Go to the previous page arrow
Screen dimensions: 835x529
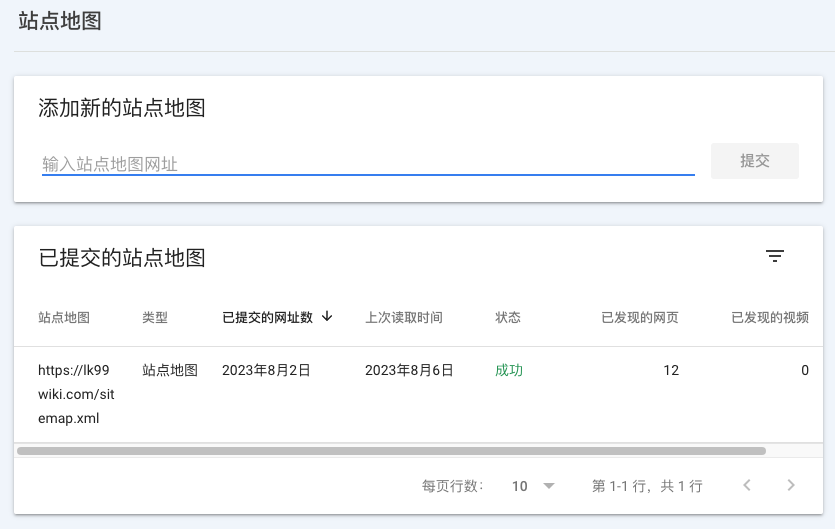tap(747, 486)
